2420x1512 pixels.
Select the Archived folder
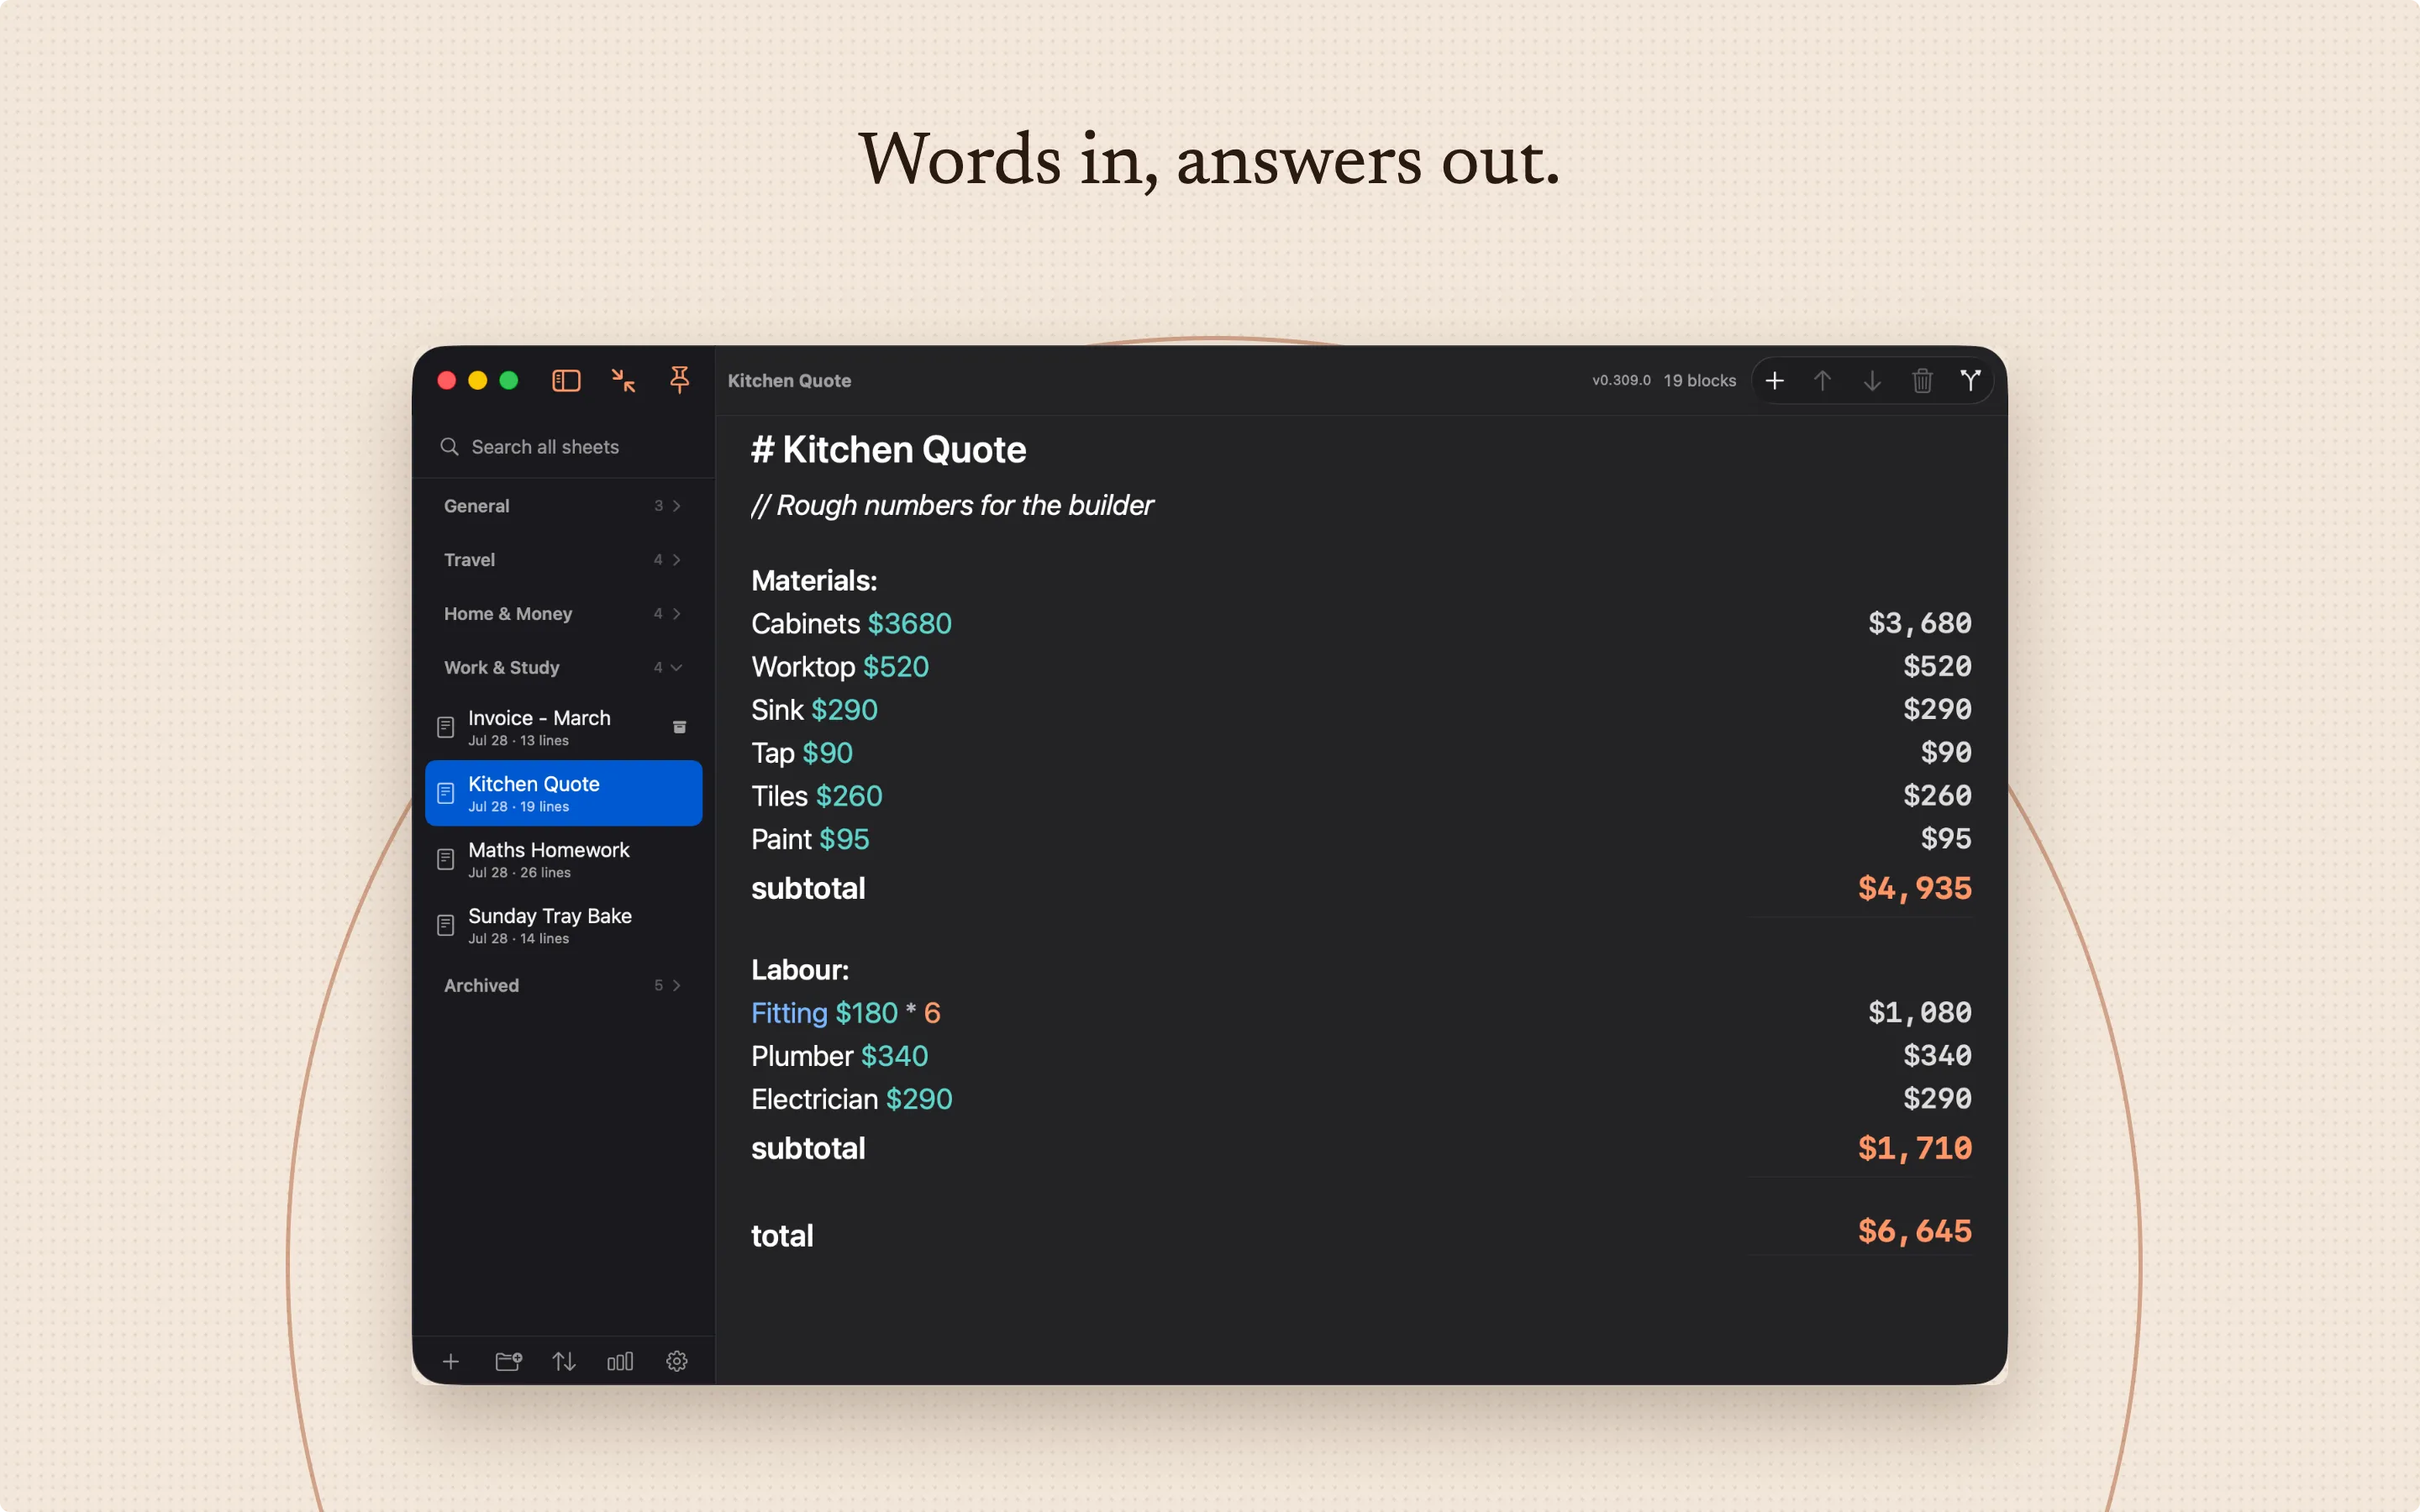[564, 986]
